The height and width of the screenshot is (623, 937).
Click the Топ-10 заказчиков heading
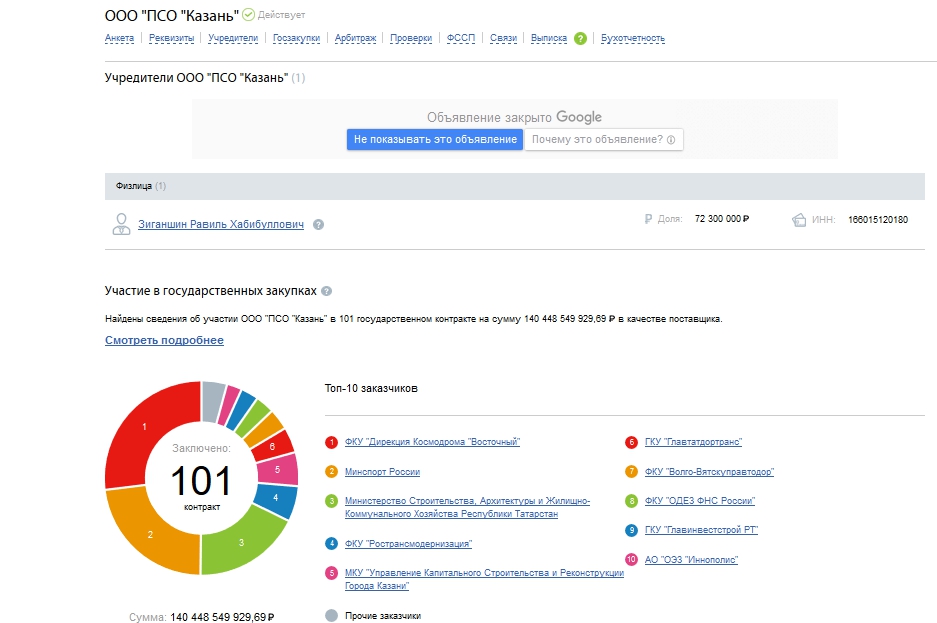pyautogui.click(x=371, y=388)
